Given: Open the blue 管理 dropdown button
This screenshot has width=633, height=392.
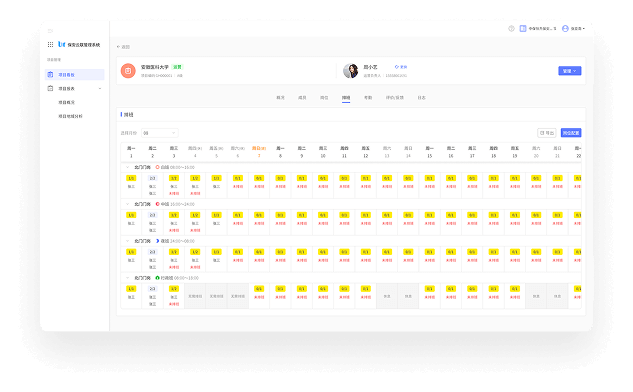Looking at the screenshot, I should click(570, 71).
